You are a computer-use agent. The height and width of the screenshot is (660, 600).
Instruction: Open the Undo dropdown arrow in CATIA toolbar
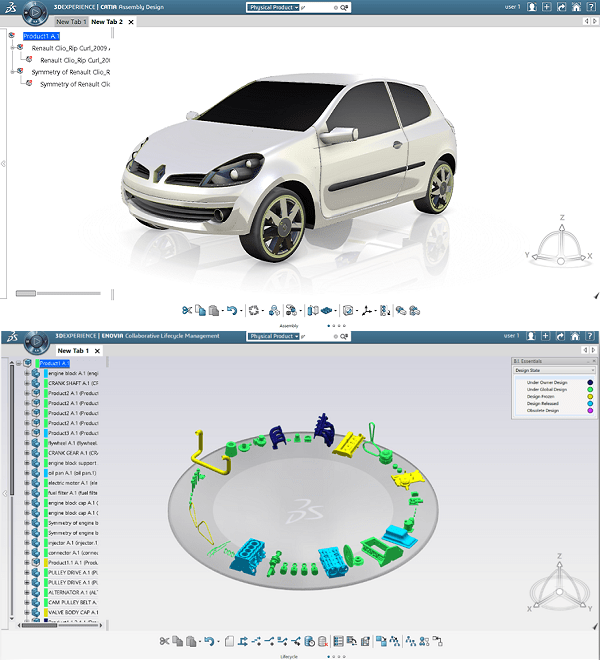[x=241, y=311]
